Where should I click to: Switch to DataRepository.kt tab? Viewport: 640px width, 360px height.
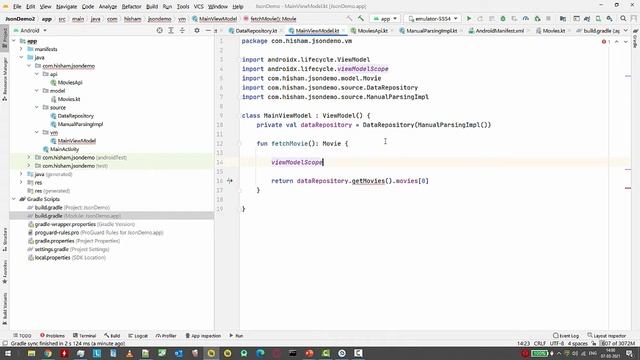[x=256, y=31]
